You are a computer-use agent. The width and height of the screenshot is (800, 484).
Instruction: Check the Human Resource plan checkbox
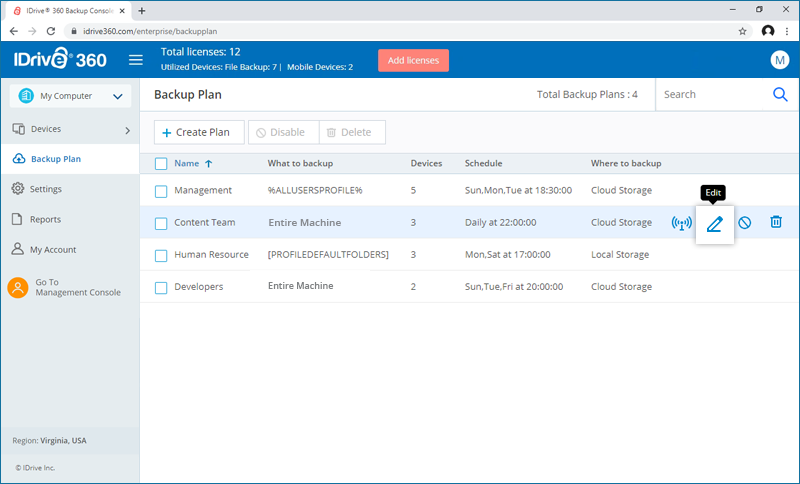(x=161, y=256)
